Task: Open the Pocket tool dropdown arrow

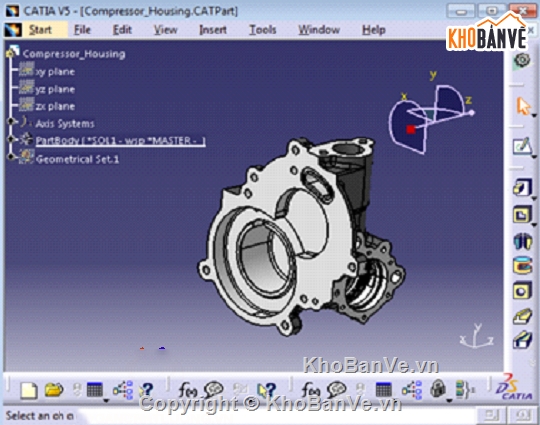Action: pos(534,225)
